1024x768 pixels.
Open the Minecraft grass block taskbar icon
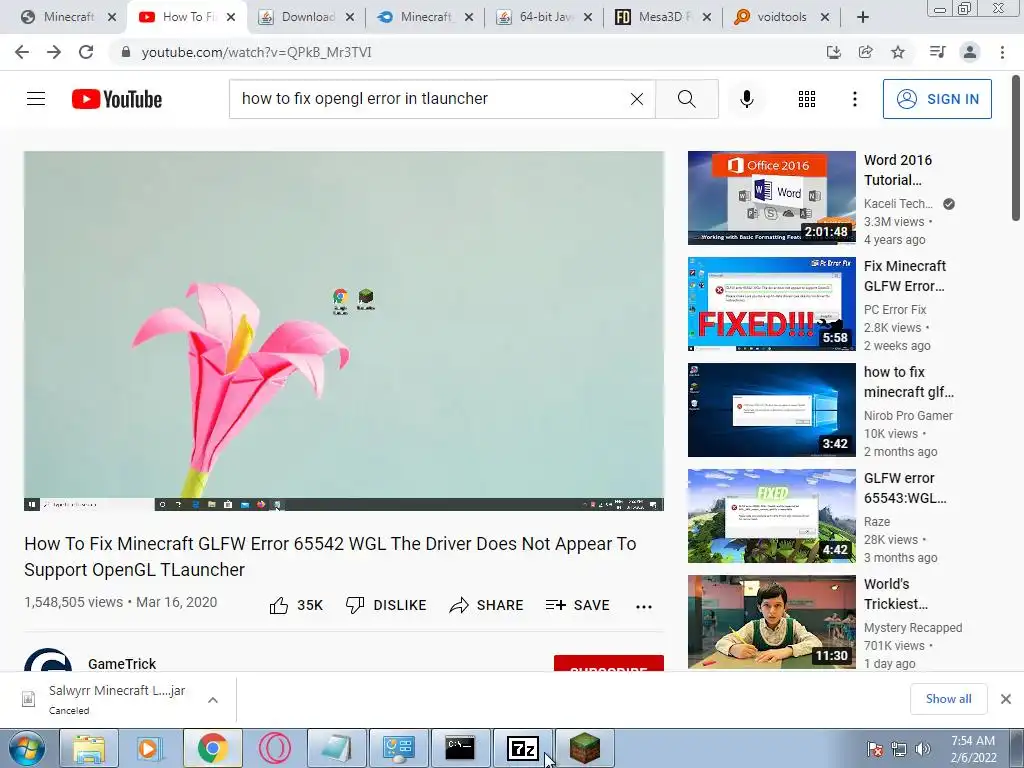click(x=585, y=748)
